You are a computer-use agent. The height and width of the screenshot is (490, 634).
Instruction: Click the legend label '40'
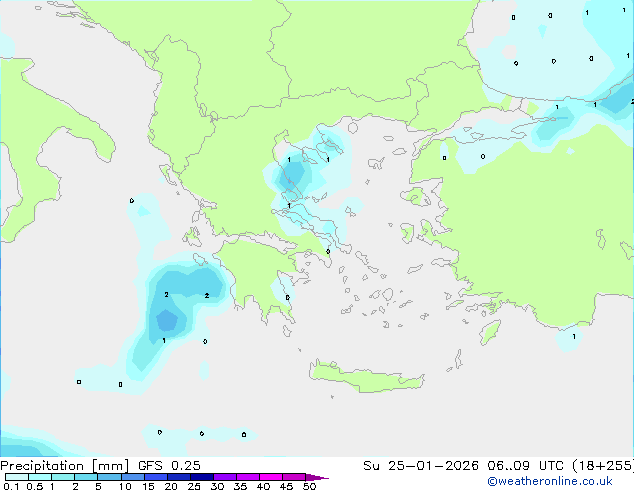(263, 486)
